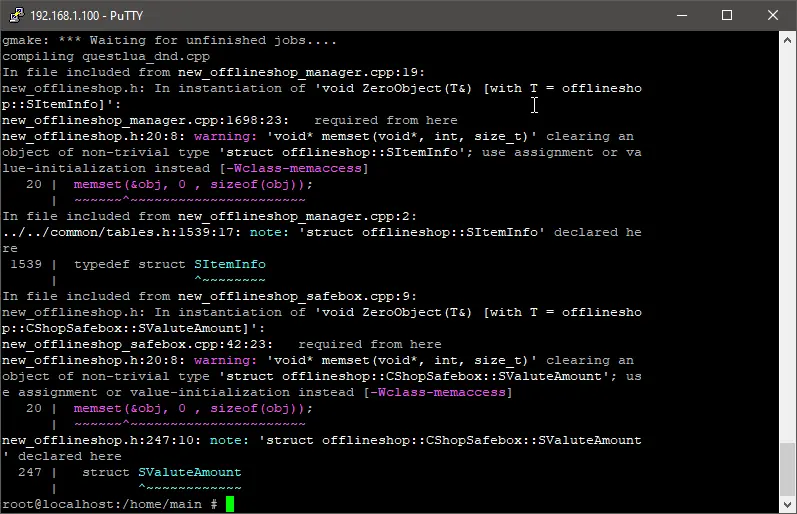Click the '192.168.1.100 - PuTTY' title bar

(x=300, y=15)
